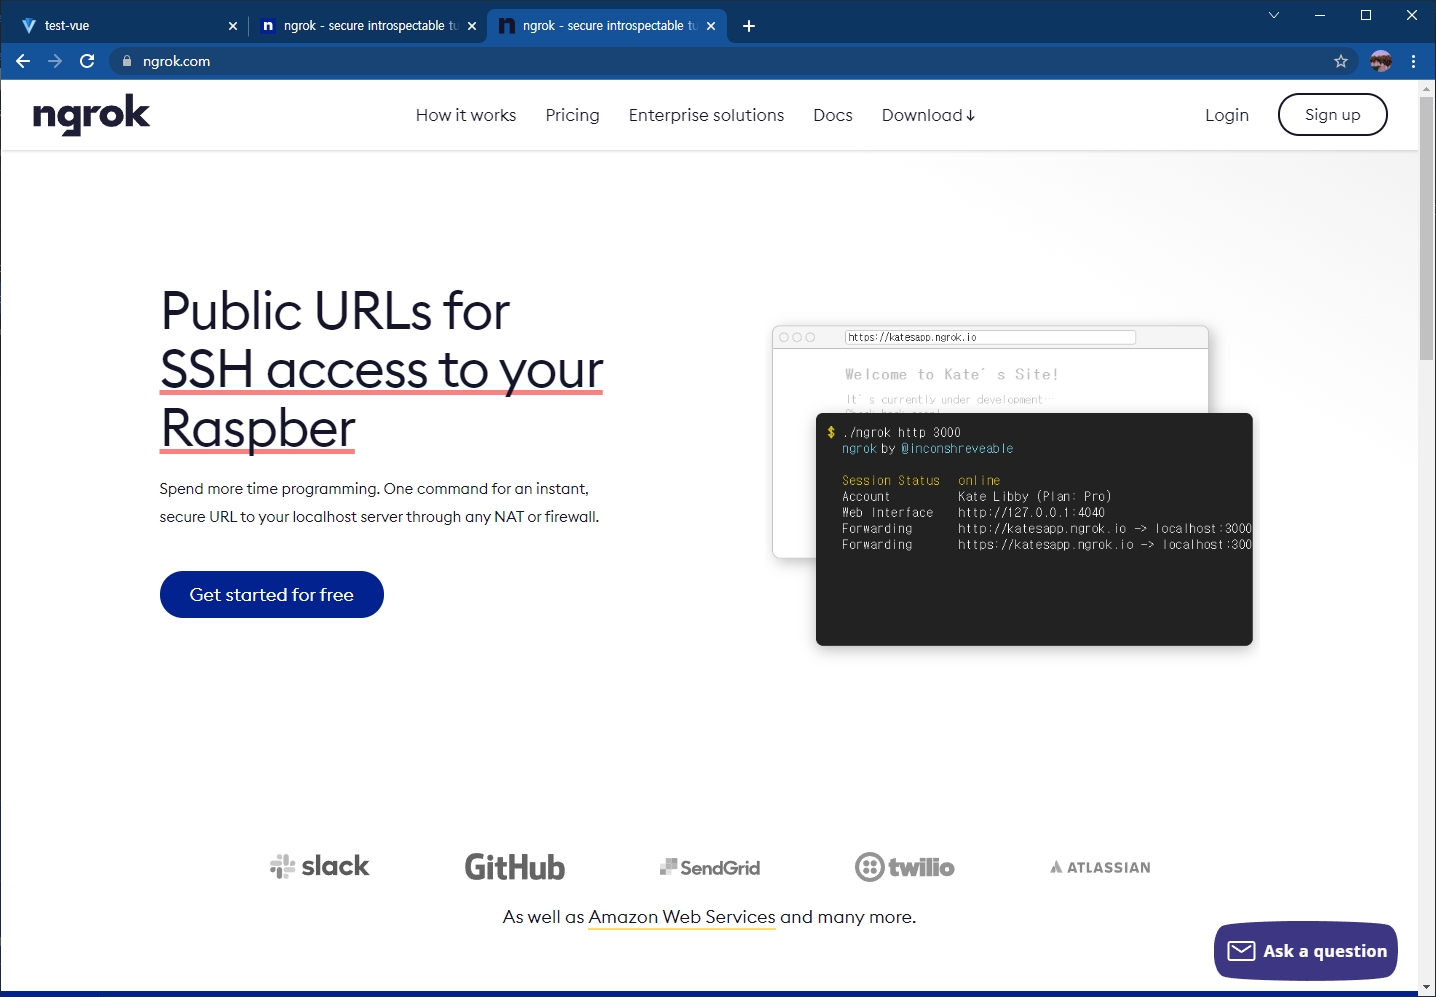Reload the ngrok.com page

click(x=87, y=61)
